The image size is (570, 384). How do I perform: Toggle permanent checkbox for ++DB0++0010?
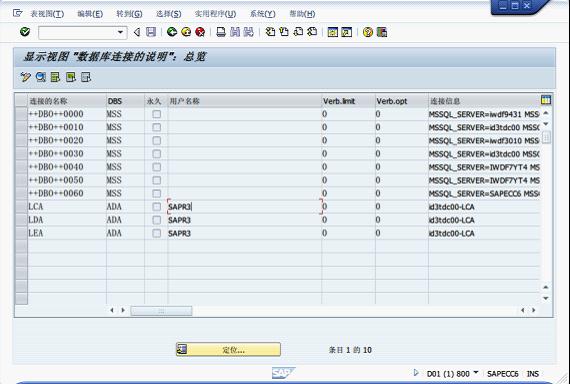(156, 127)
